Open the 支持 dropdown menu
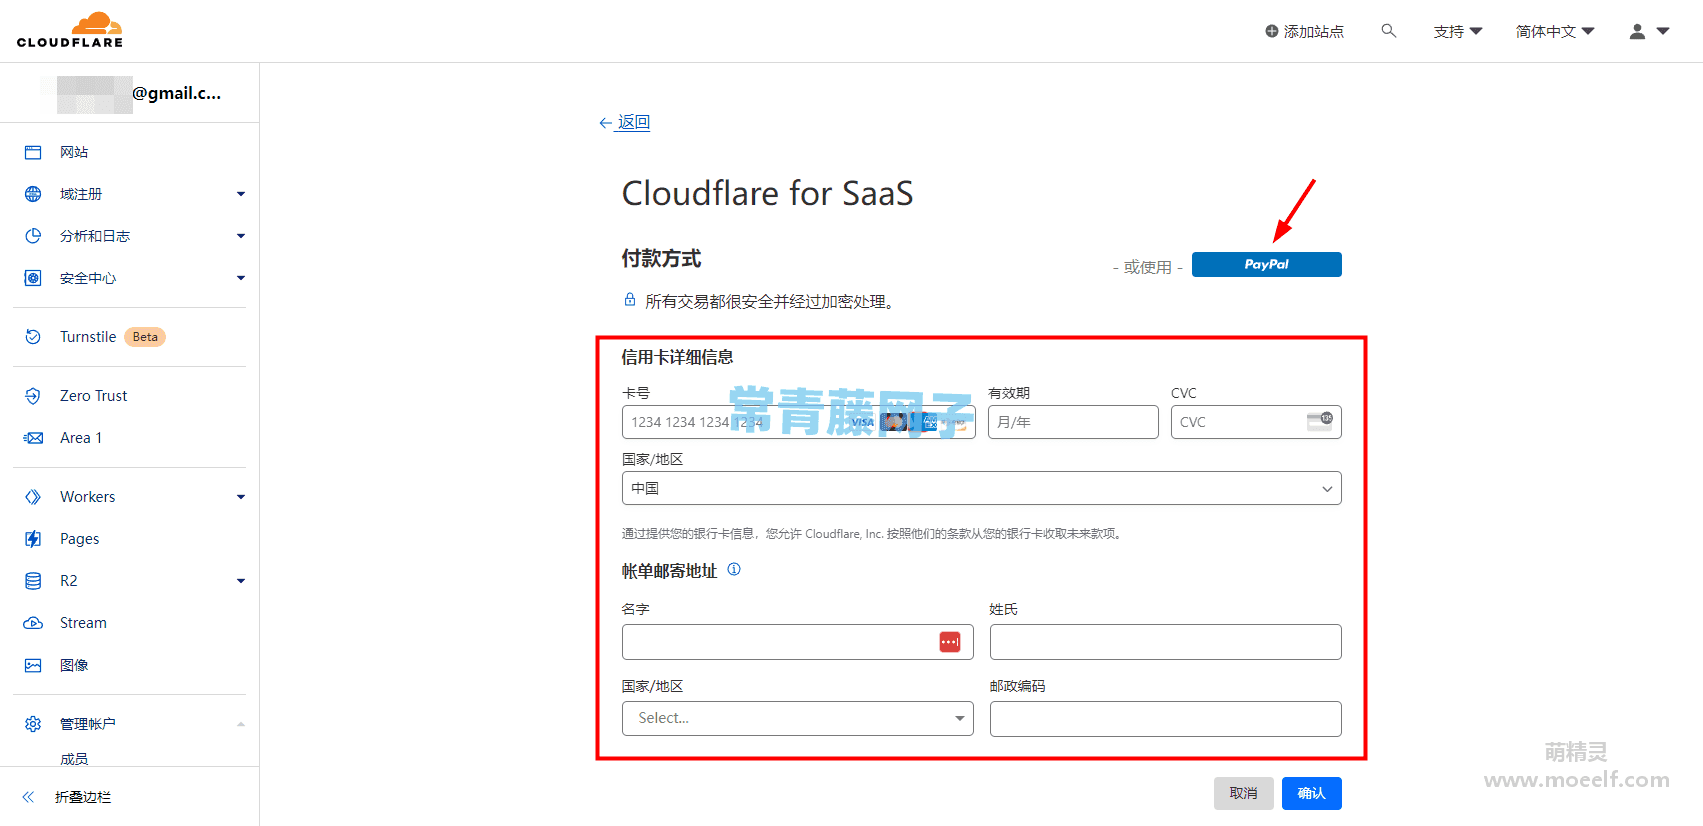The width and height of the screenshot is (1703, 826). (1458, 31)
